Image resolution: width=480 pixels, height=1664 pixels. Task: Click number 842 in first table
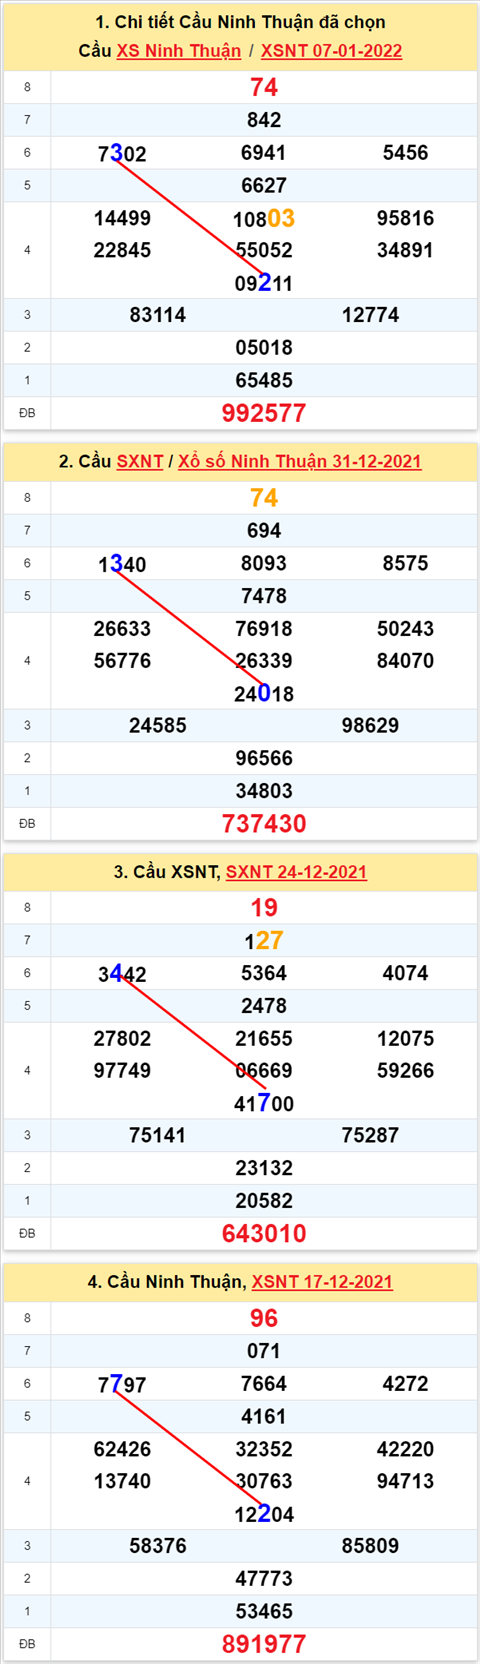point(264,120)
